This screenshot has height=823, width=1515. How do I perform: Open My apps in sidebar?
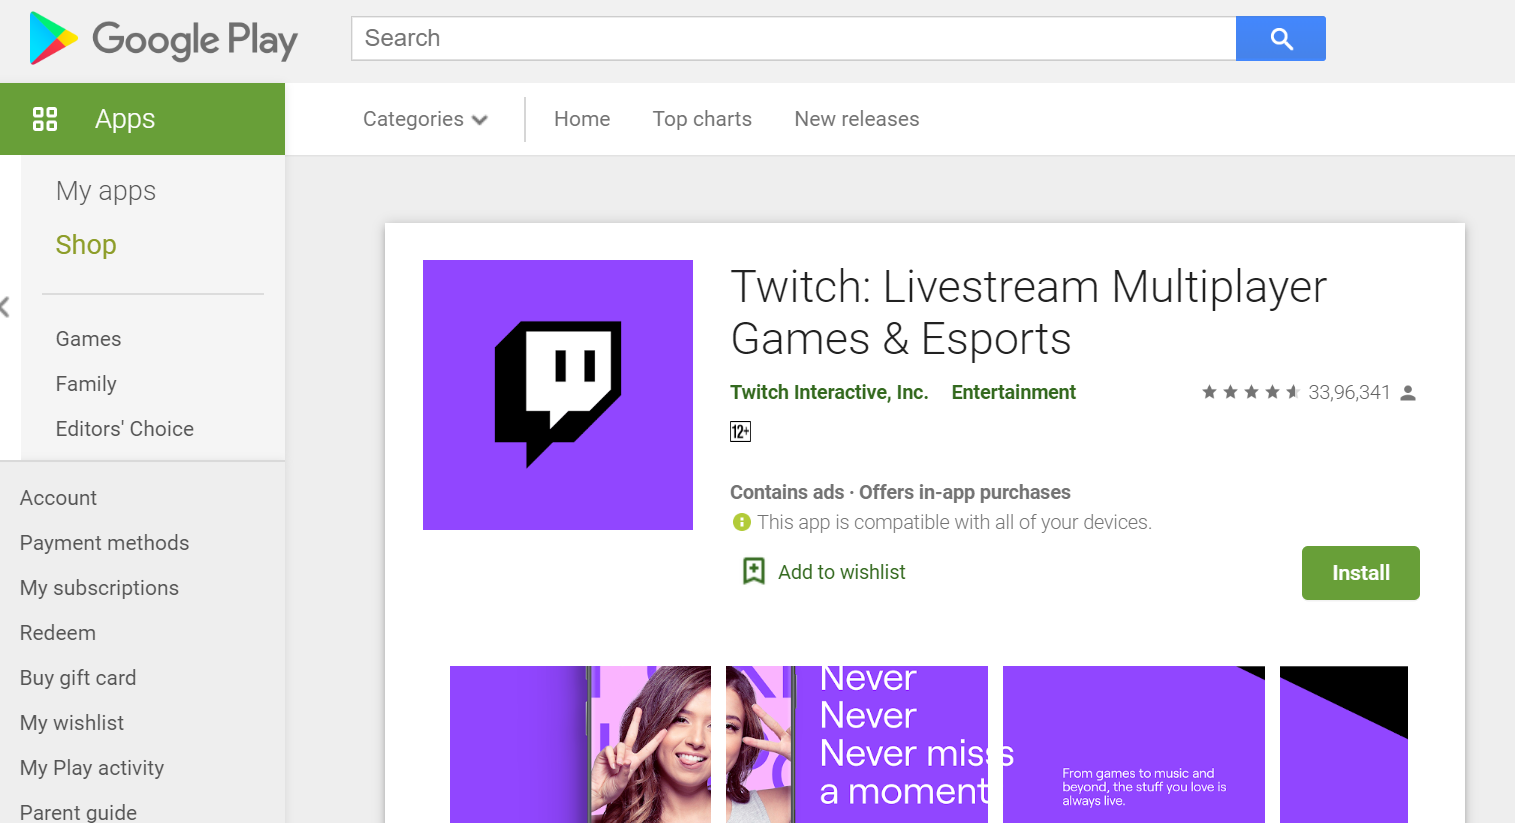click(x=106, y=191)
